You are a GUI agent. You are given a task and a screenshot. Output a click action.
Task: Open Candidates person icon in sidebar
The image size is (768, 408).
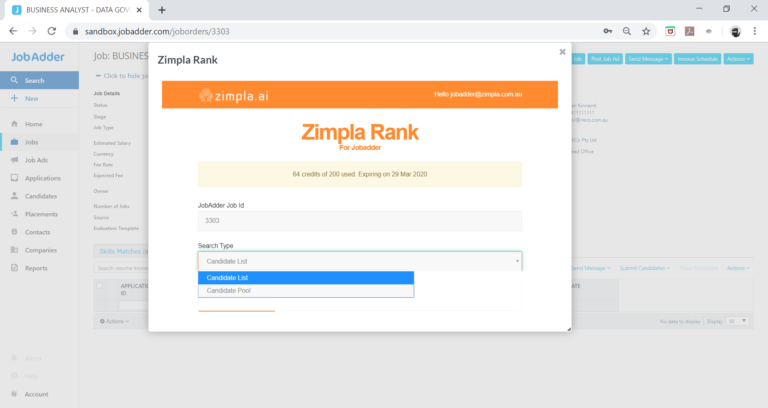point(14,196)
